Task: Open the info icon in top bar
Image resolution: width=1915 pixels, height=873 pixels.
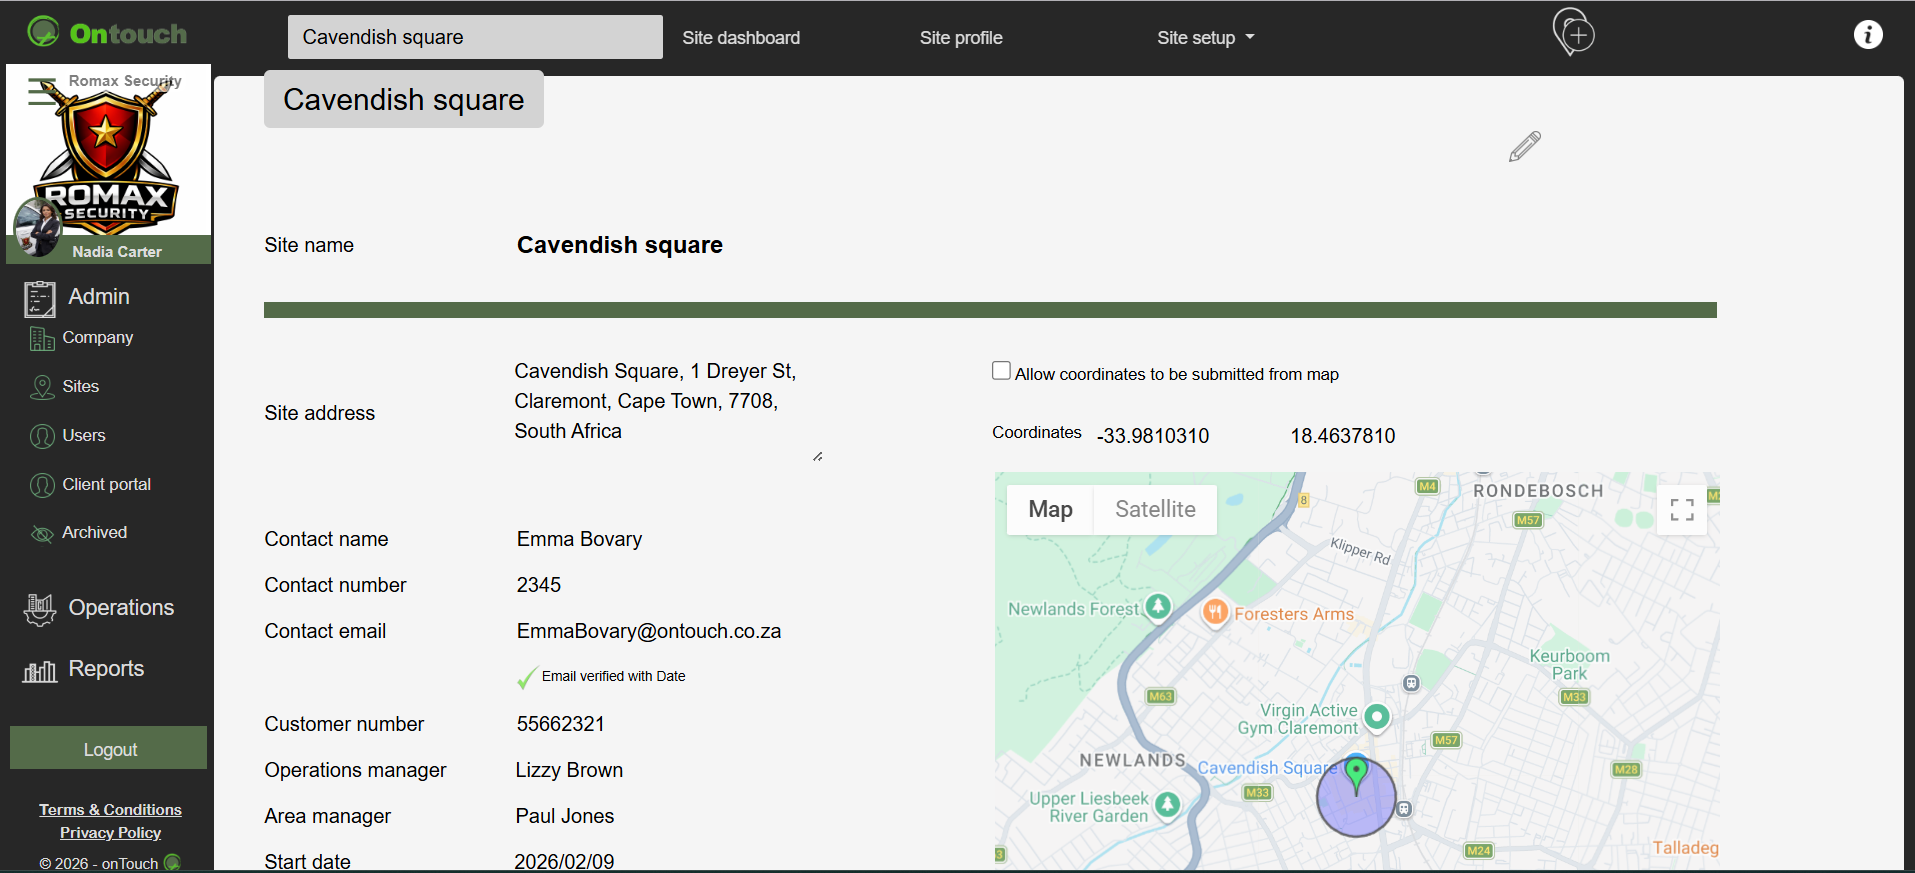Action: [1867, 35]
